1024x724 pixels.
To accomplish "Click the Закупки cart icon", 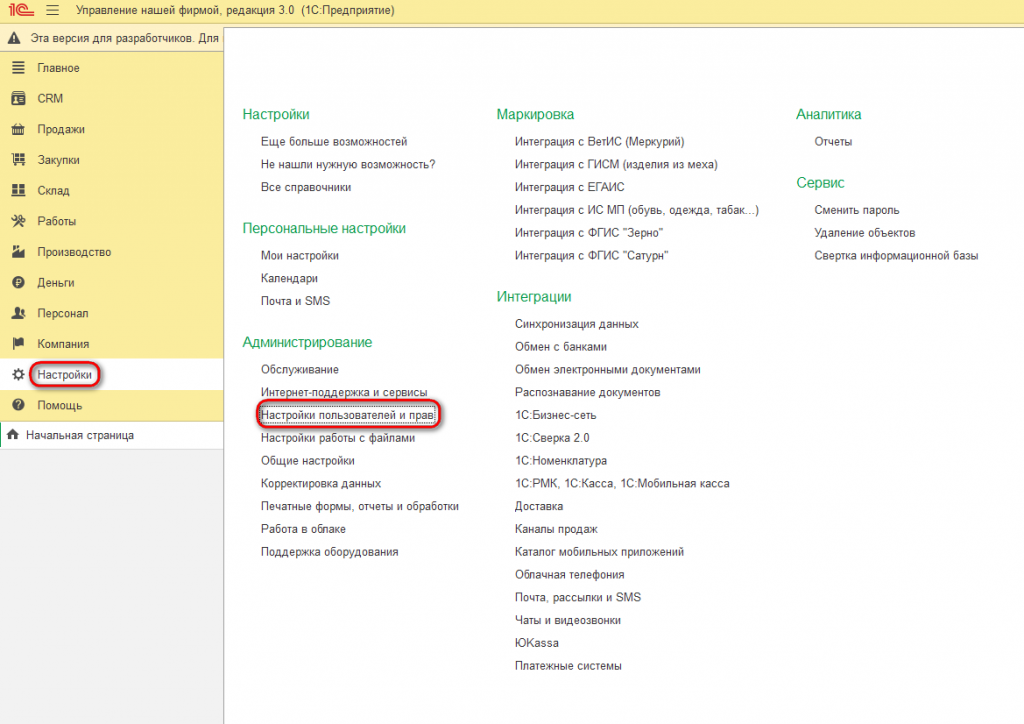I will pyautogui.click(x=18, y=160).
